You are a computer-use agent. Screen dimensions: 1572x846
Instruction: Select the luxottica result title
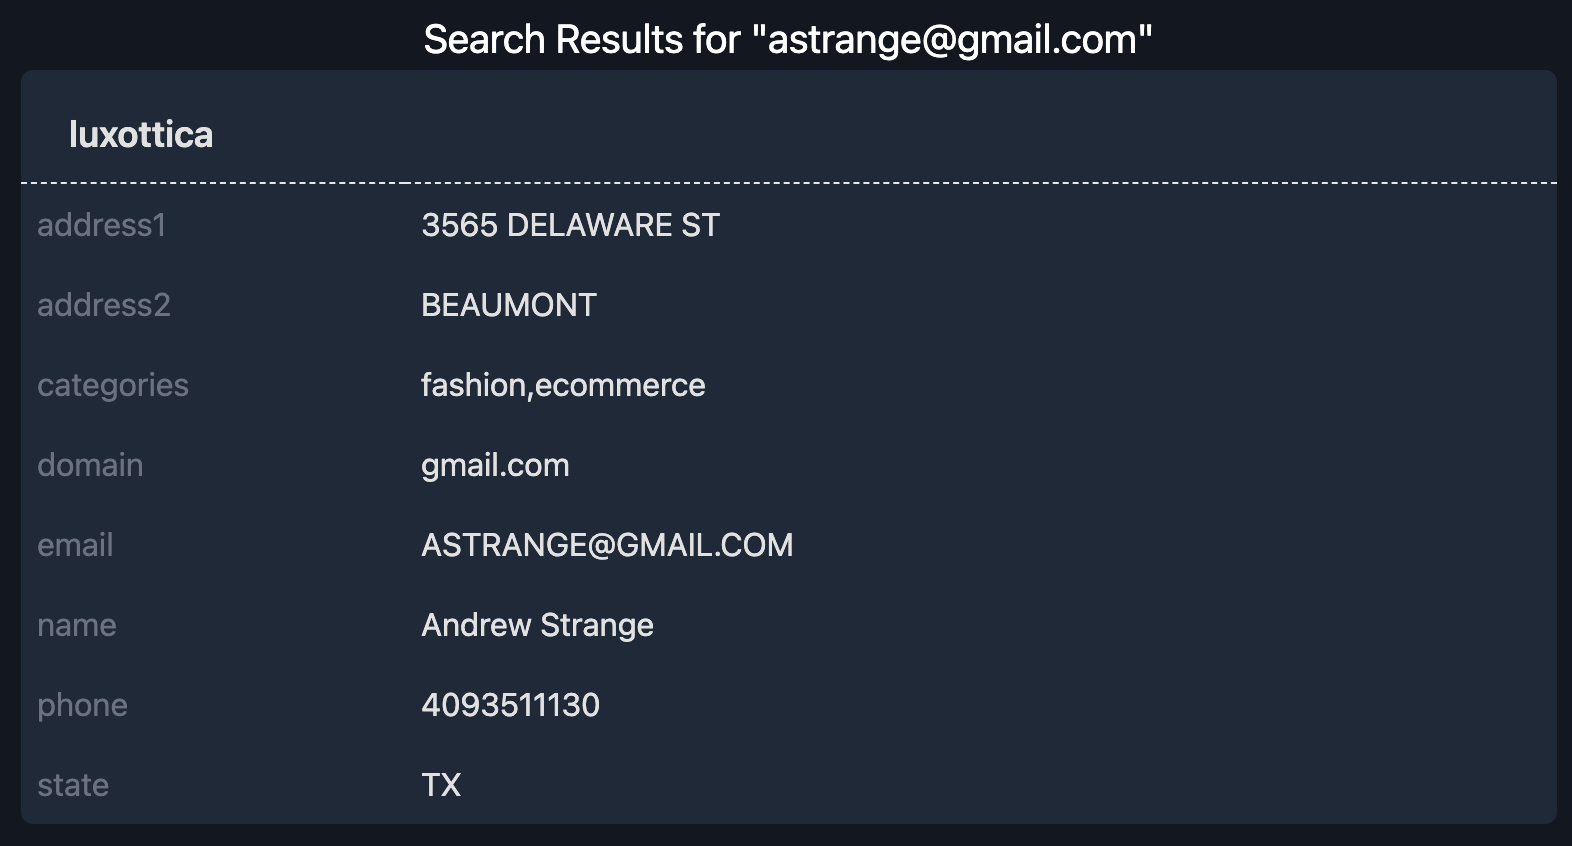(x=141, y=135)
